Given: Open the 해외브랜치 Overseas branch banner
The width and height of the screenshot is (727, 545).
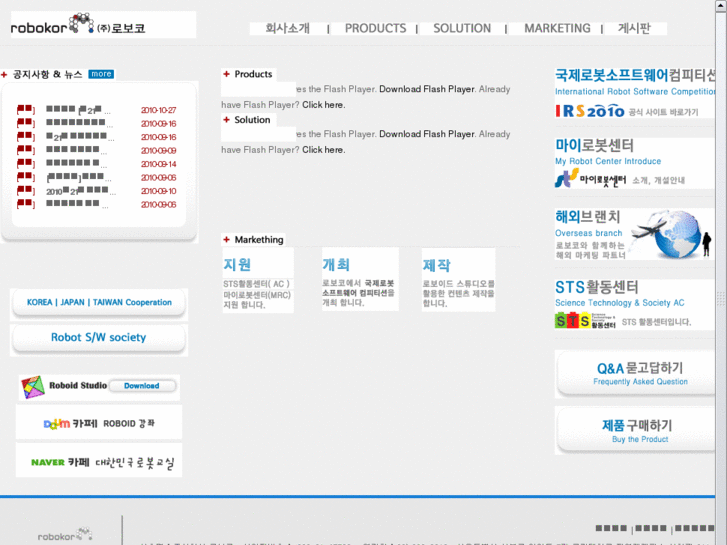Looking at the screenshot, I should 635,234.
